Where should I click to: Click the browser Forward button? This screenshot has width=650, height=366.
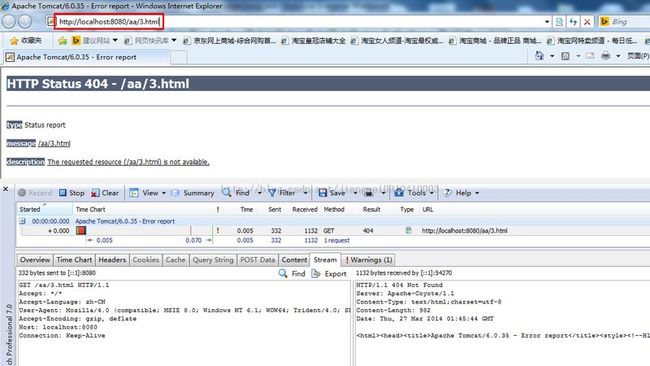25,22
